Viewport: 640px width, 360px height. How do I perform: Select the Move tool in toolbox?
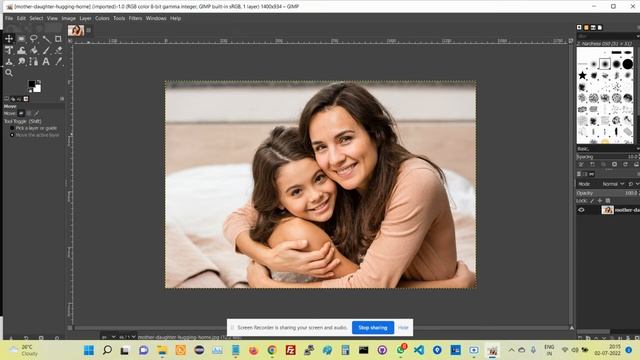[9, 39]
